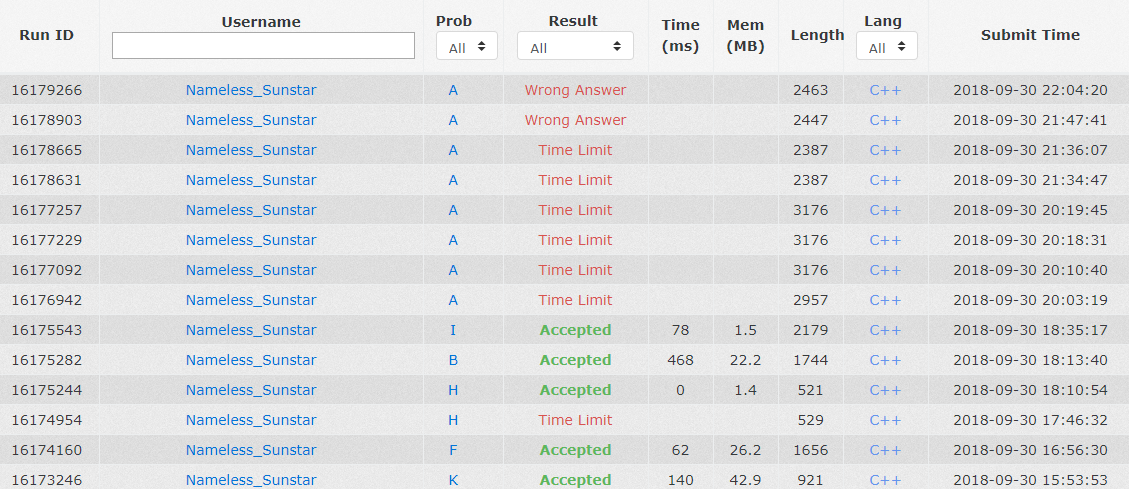Open C++ source of run 16178665
Viewport: 1129px width, 489px height.
(885, 150)
